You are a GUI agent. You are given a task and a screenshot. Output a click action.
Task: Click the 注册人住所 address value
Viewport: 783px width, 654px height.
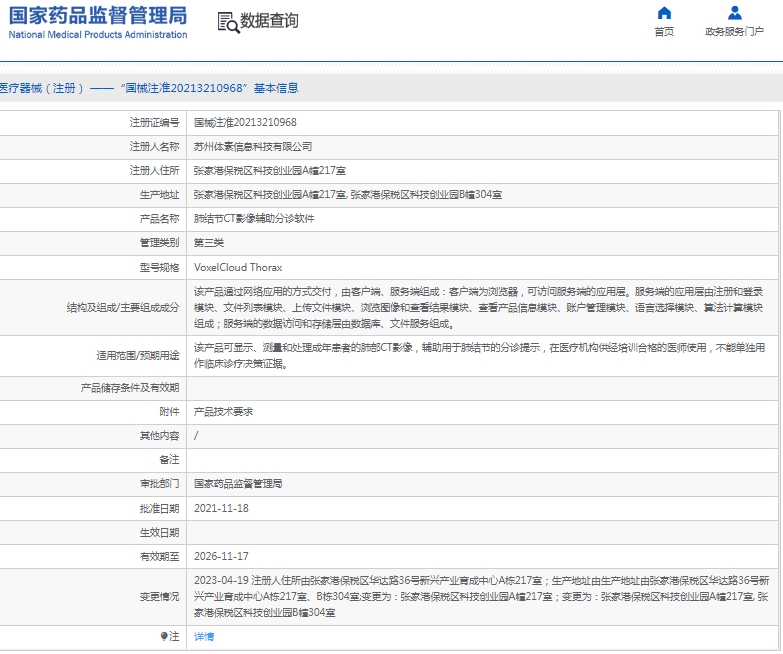point(270,171)
